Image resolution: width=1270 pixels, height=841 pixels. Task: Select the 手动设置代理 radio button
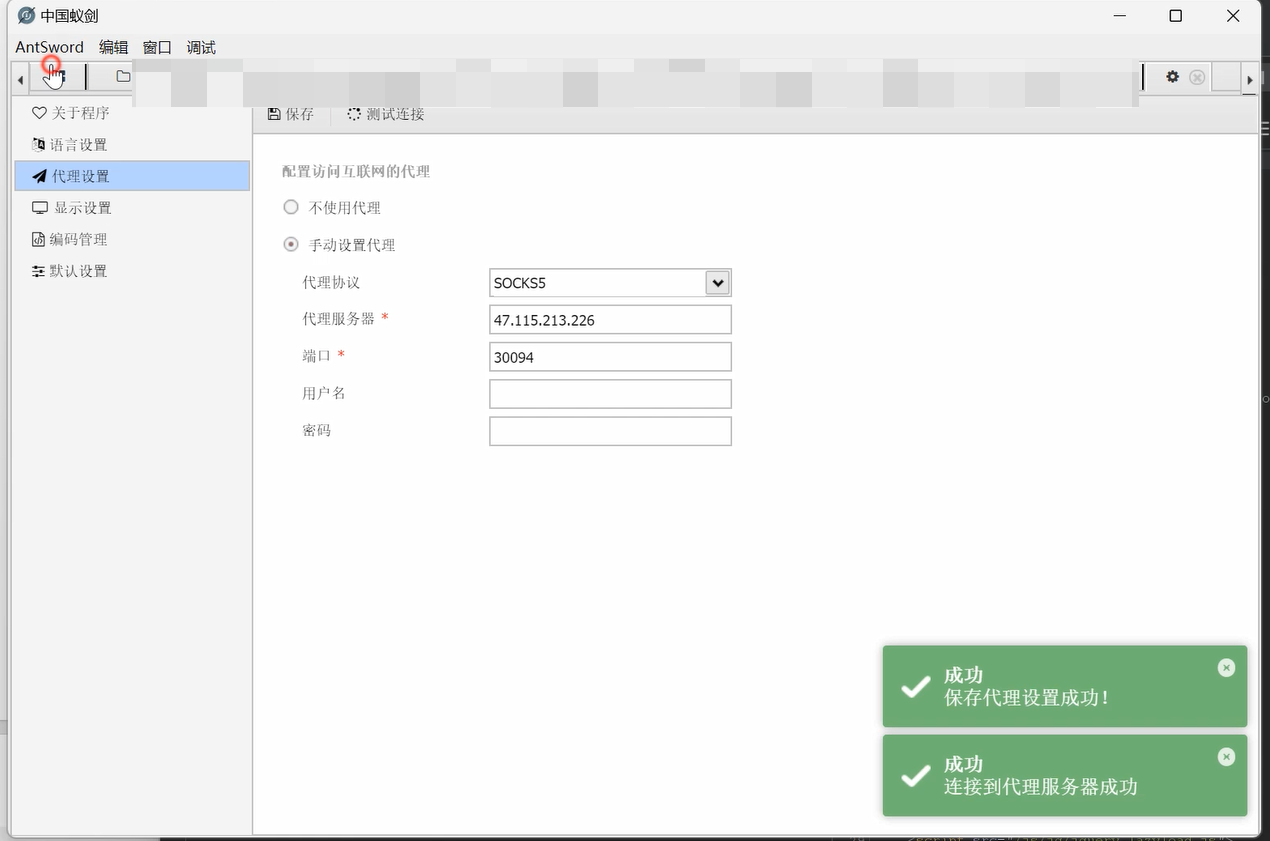tap(291, 244)
